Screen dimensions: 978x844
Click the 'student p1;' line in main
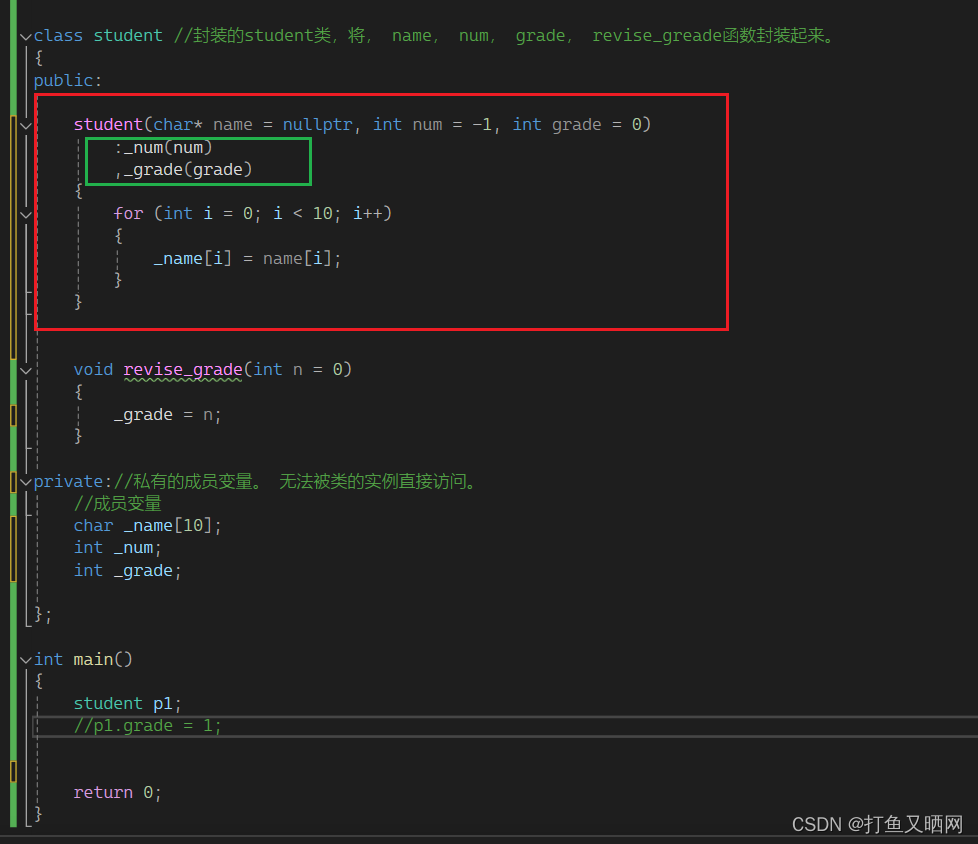(x=127, y=704)
